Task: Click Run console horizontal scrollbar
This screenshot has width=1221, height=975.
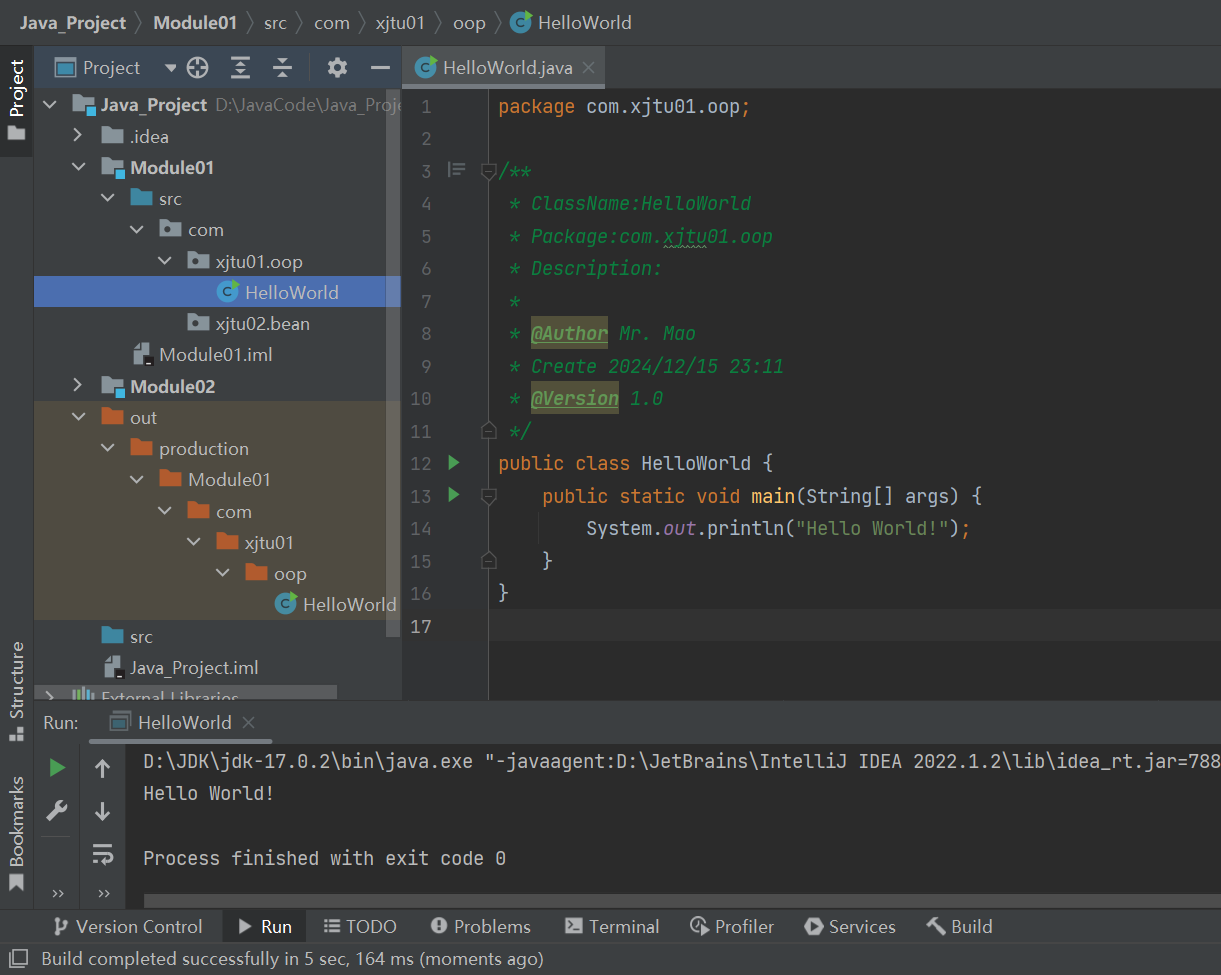Action: (682, 901)
